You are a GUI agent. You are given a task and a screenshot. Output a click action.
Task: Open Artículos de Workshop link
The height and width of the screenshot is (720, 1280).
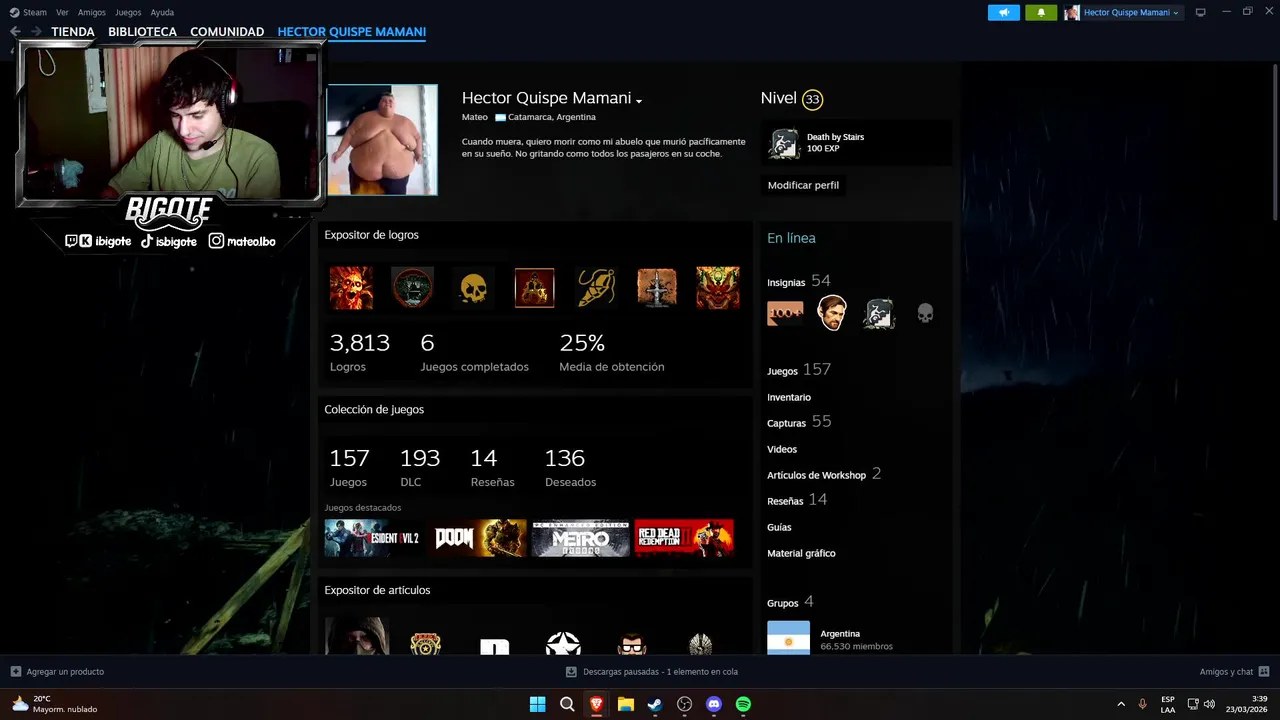click(824, 474)
